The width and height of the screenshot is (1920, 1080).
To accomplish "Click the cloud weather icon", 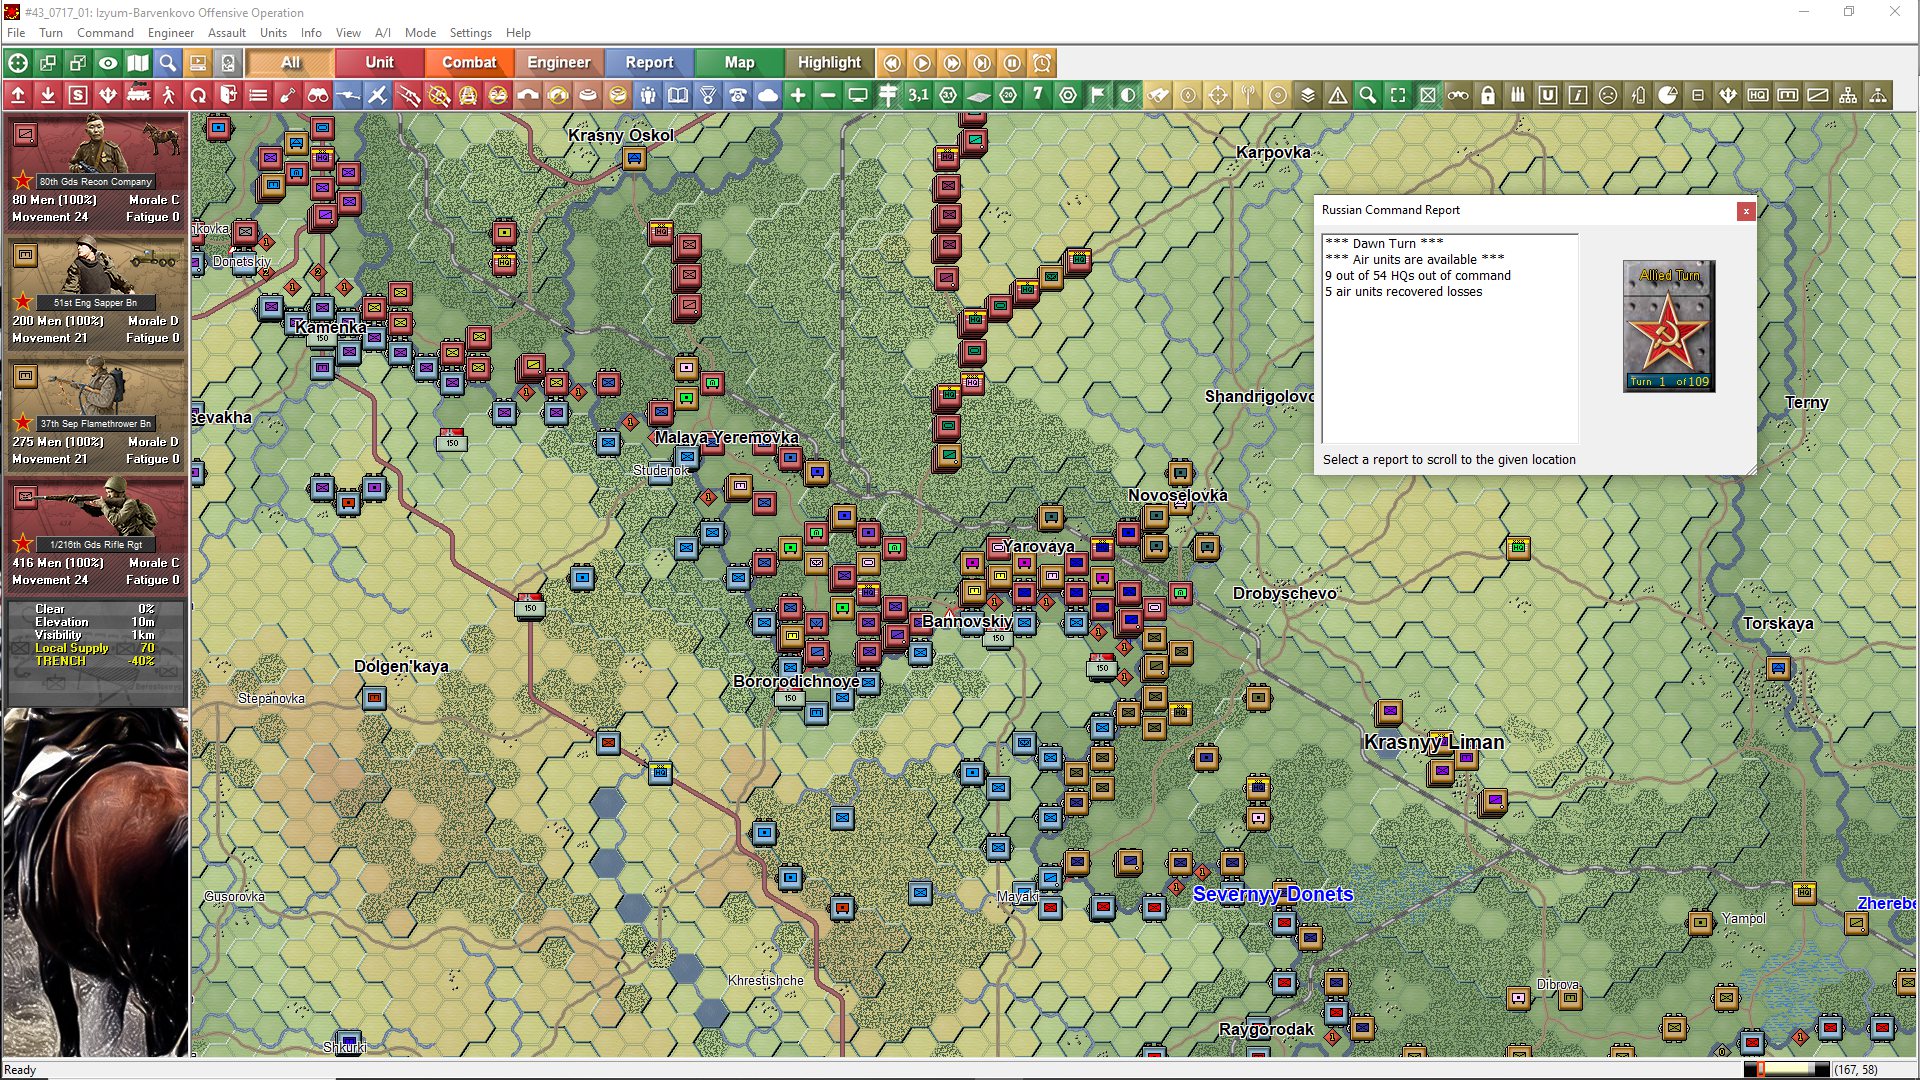I will [x=768, y=96].
